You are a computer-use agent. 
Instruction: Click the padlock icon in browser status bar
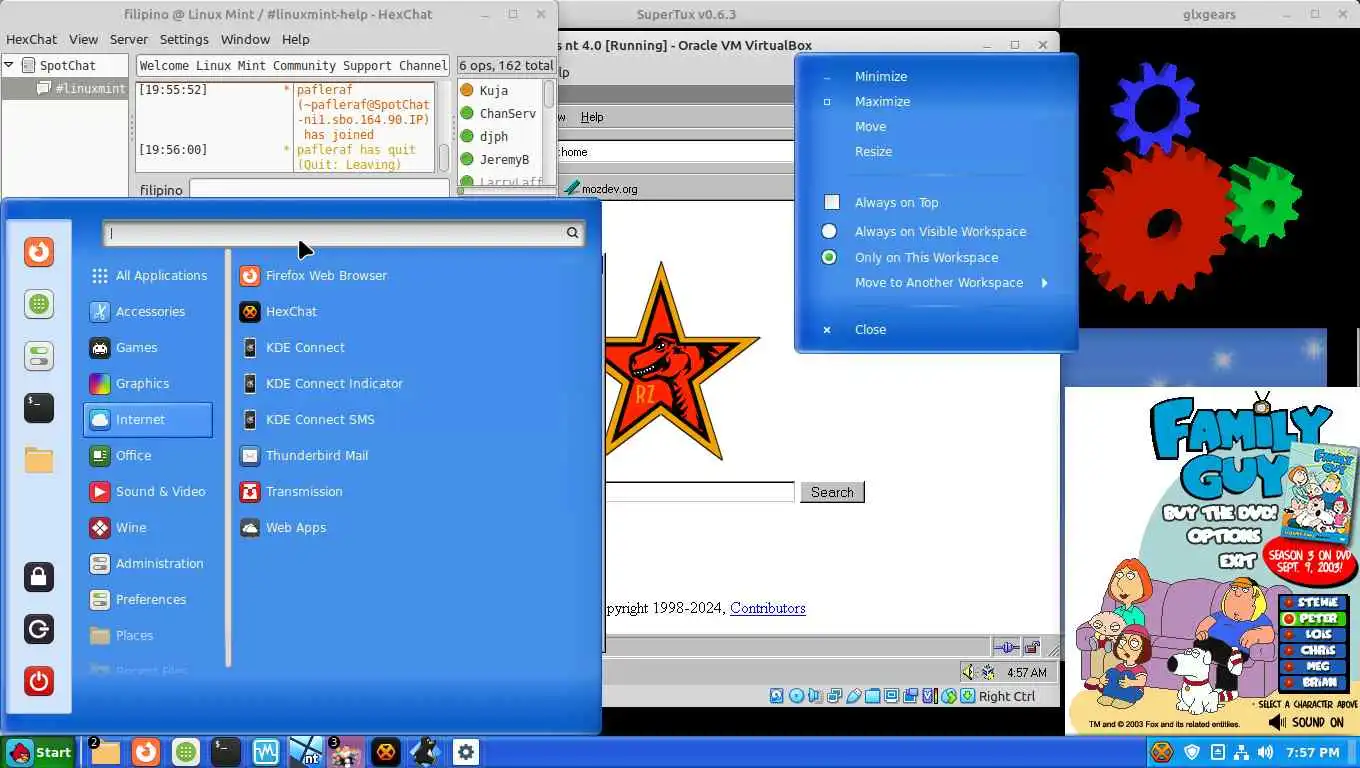click(1031, 647)
